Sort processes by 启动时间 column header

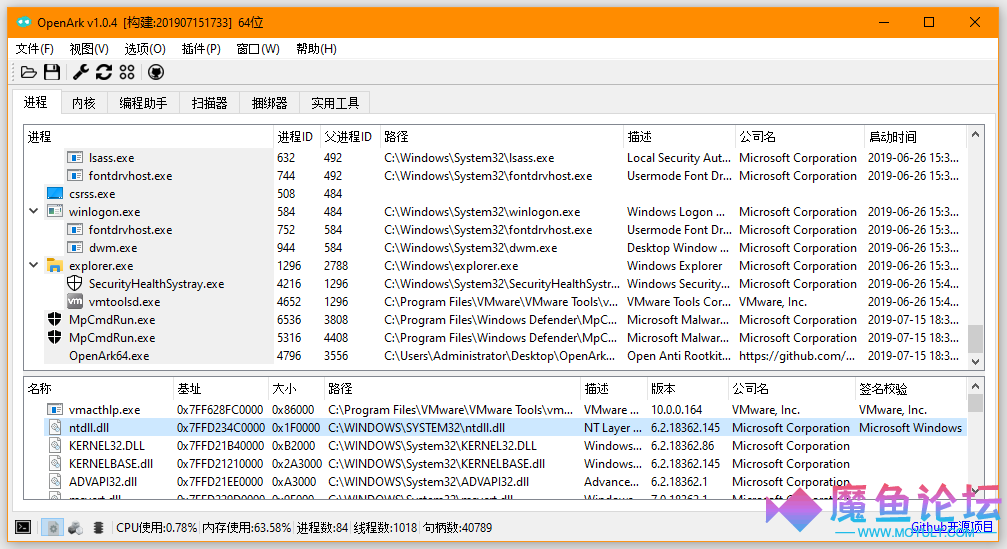tap(915, 137)
